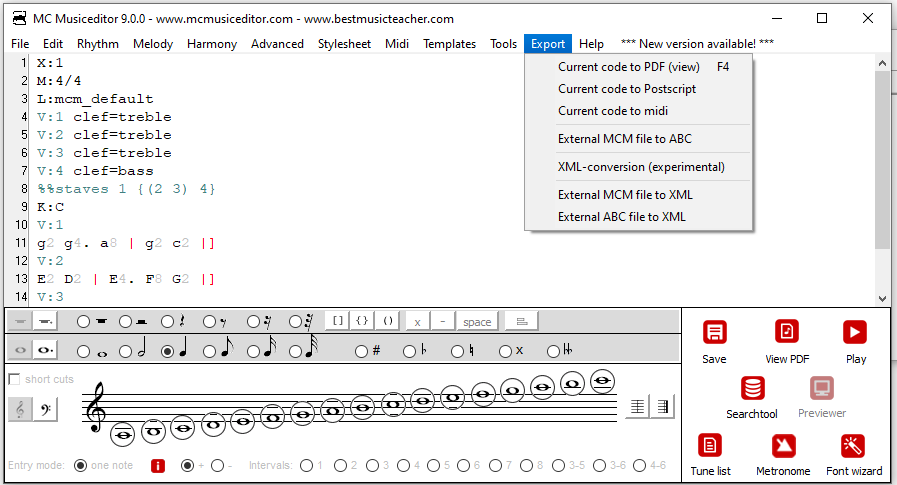Select the sixteenth note radio button
897x485 pixels.
[x=253, y=351]
